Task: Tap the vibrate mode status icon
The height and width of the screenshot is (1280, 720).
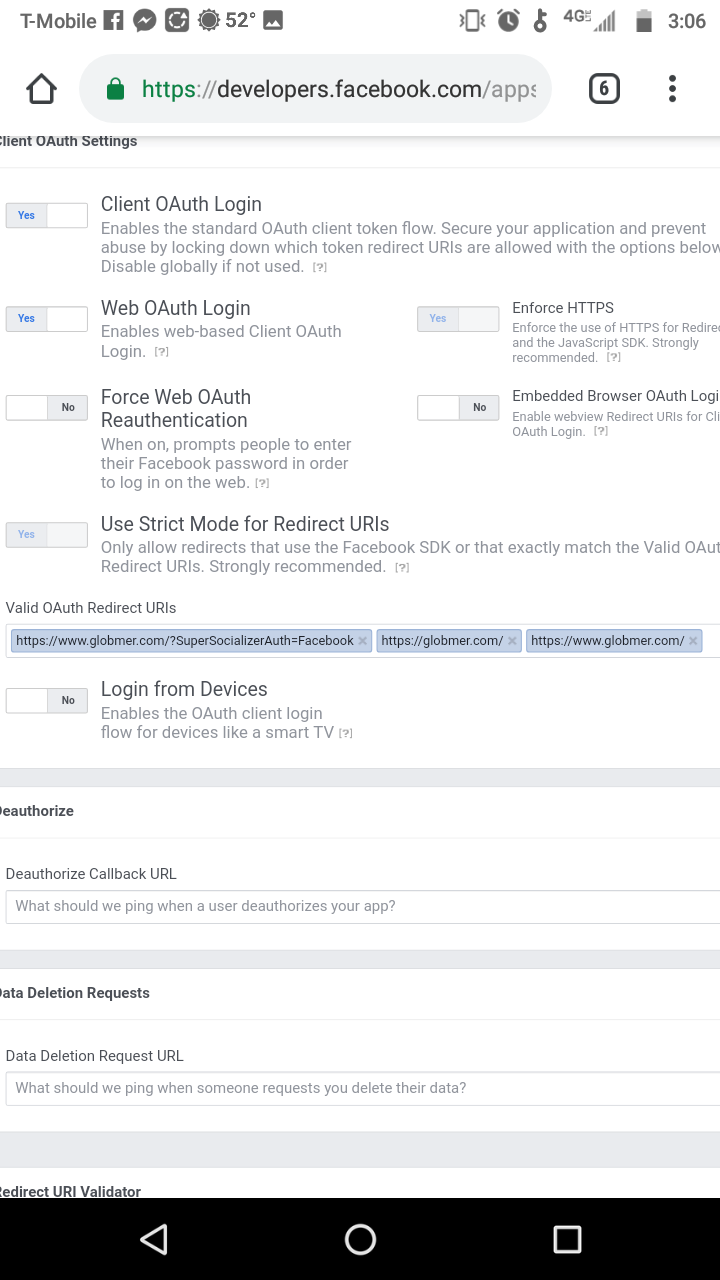Action: tap(471, 20)
